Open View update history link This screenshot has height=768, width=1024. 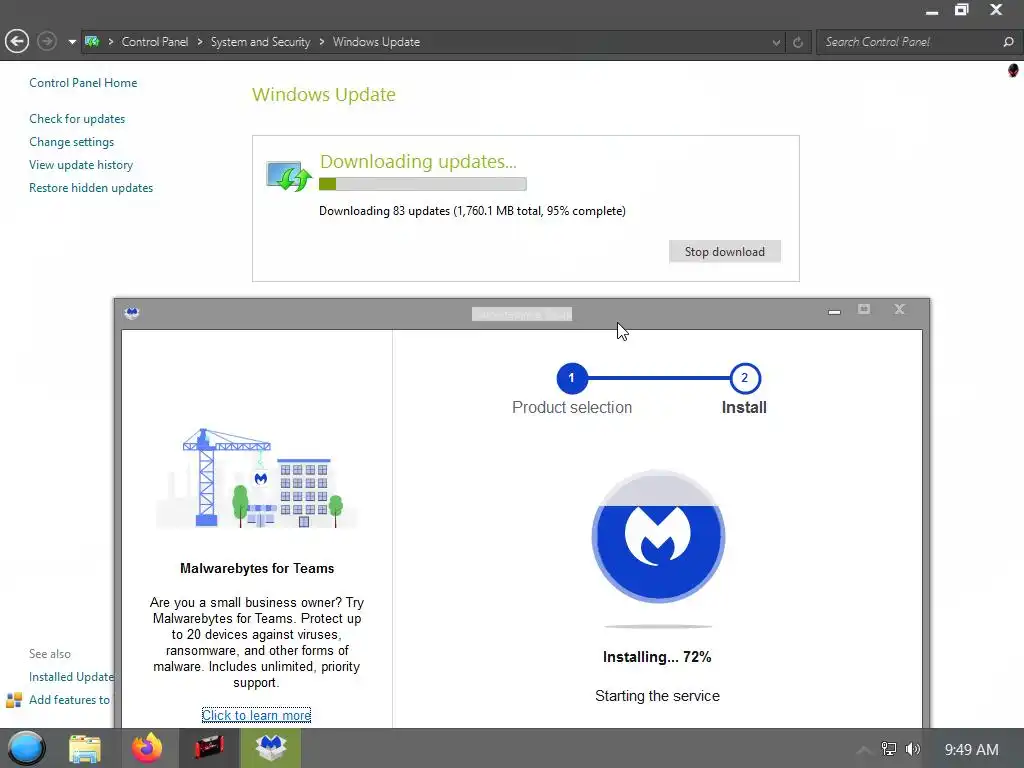[x=81, y=165]
